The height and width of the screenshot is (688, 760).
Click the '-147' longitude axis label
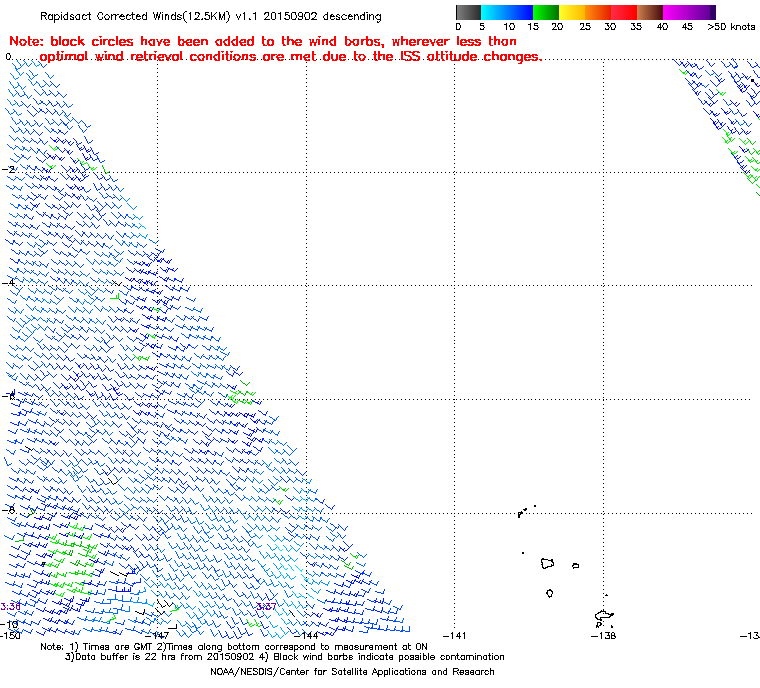pos(158,635)
